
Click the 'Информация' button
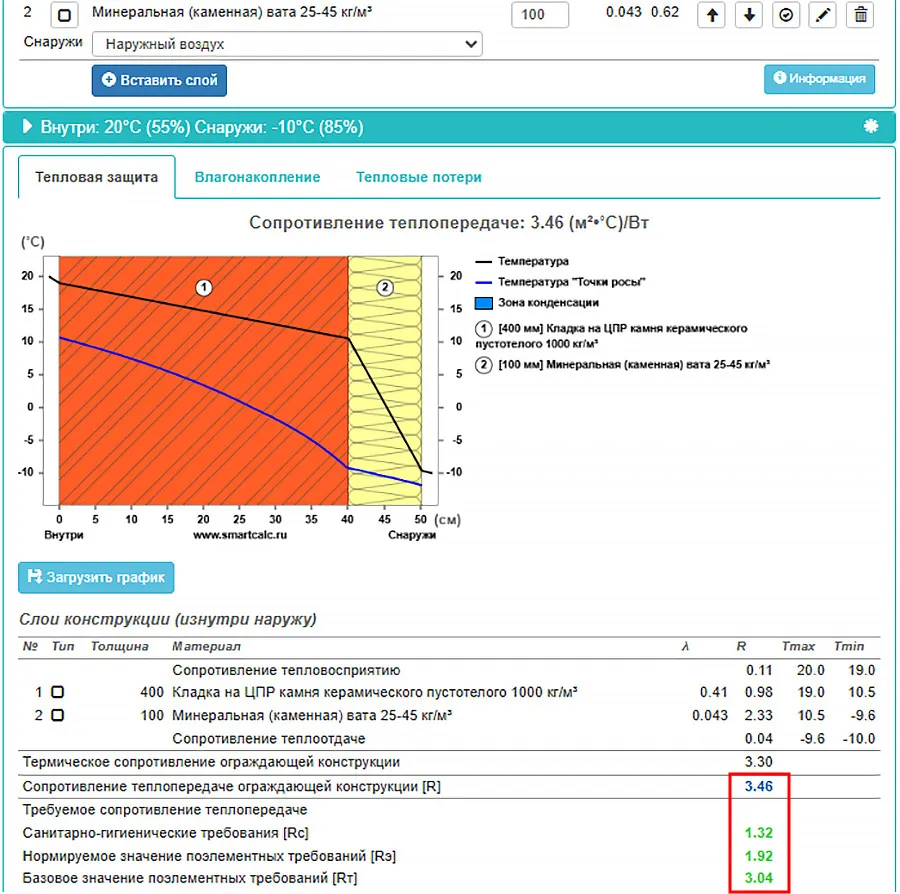pos(820,79)
